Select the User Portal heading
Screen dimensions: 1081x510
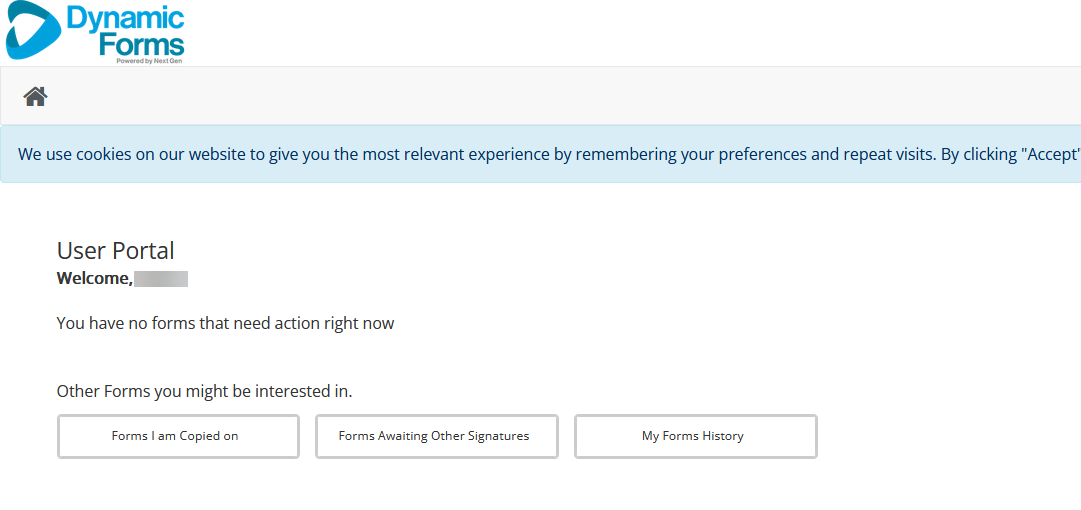[116, 251]
